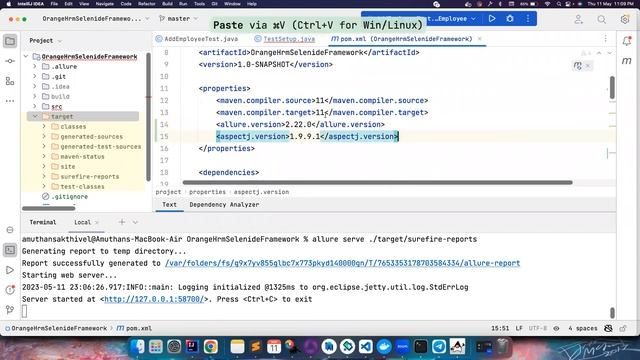Open Finder from the Dock
Viewport: 640px width, 360px height.
click(138, 347)
